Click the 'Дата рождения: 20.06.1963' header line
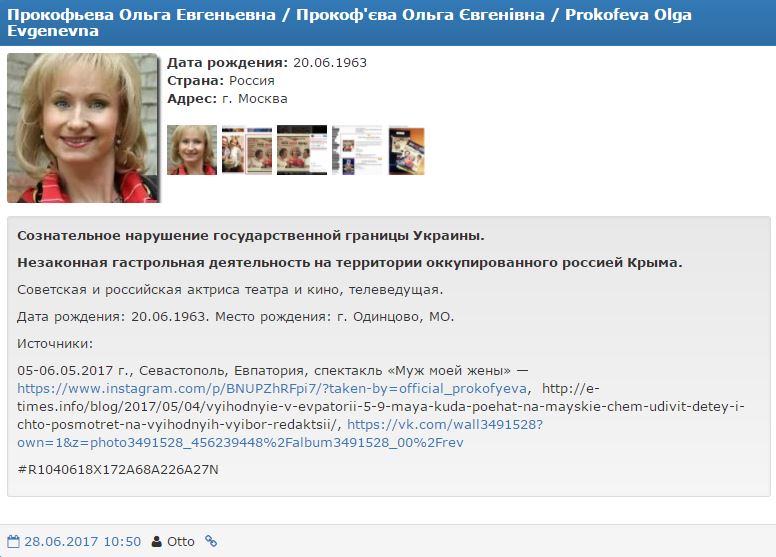 point(267,63)
